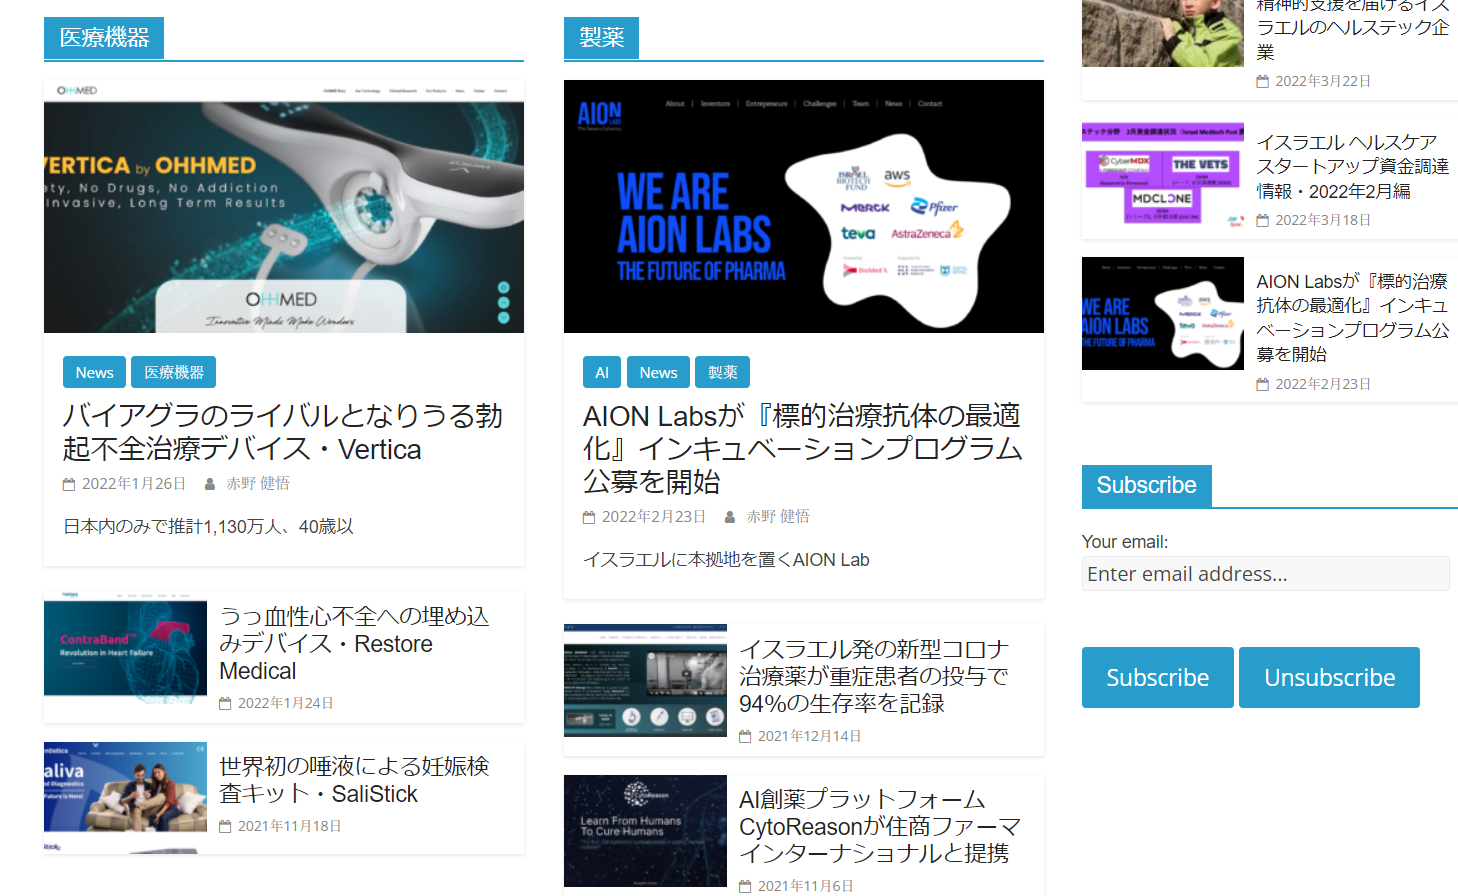Open the 医療機器 category heading tab
Viewport: 1458px width, 896px height.
click(104, 38)
